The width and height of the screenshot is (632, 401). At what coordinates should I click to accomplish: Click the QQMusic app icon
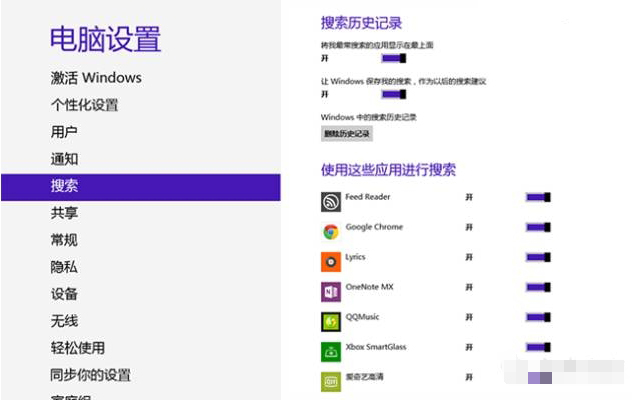tap(331, 322)
